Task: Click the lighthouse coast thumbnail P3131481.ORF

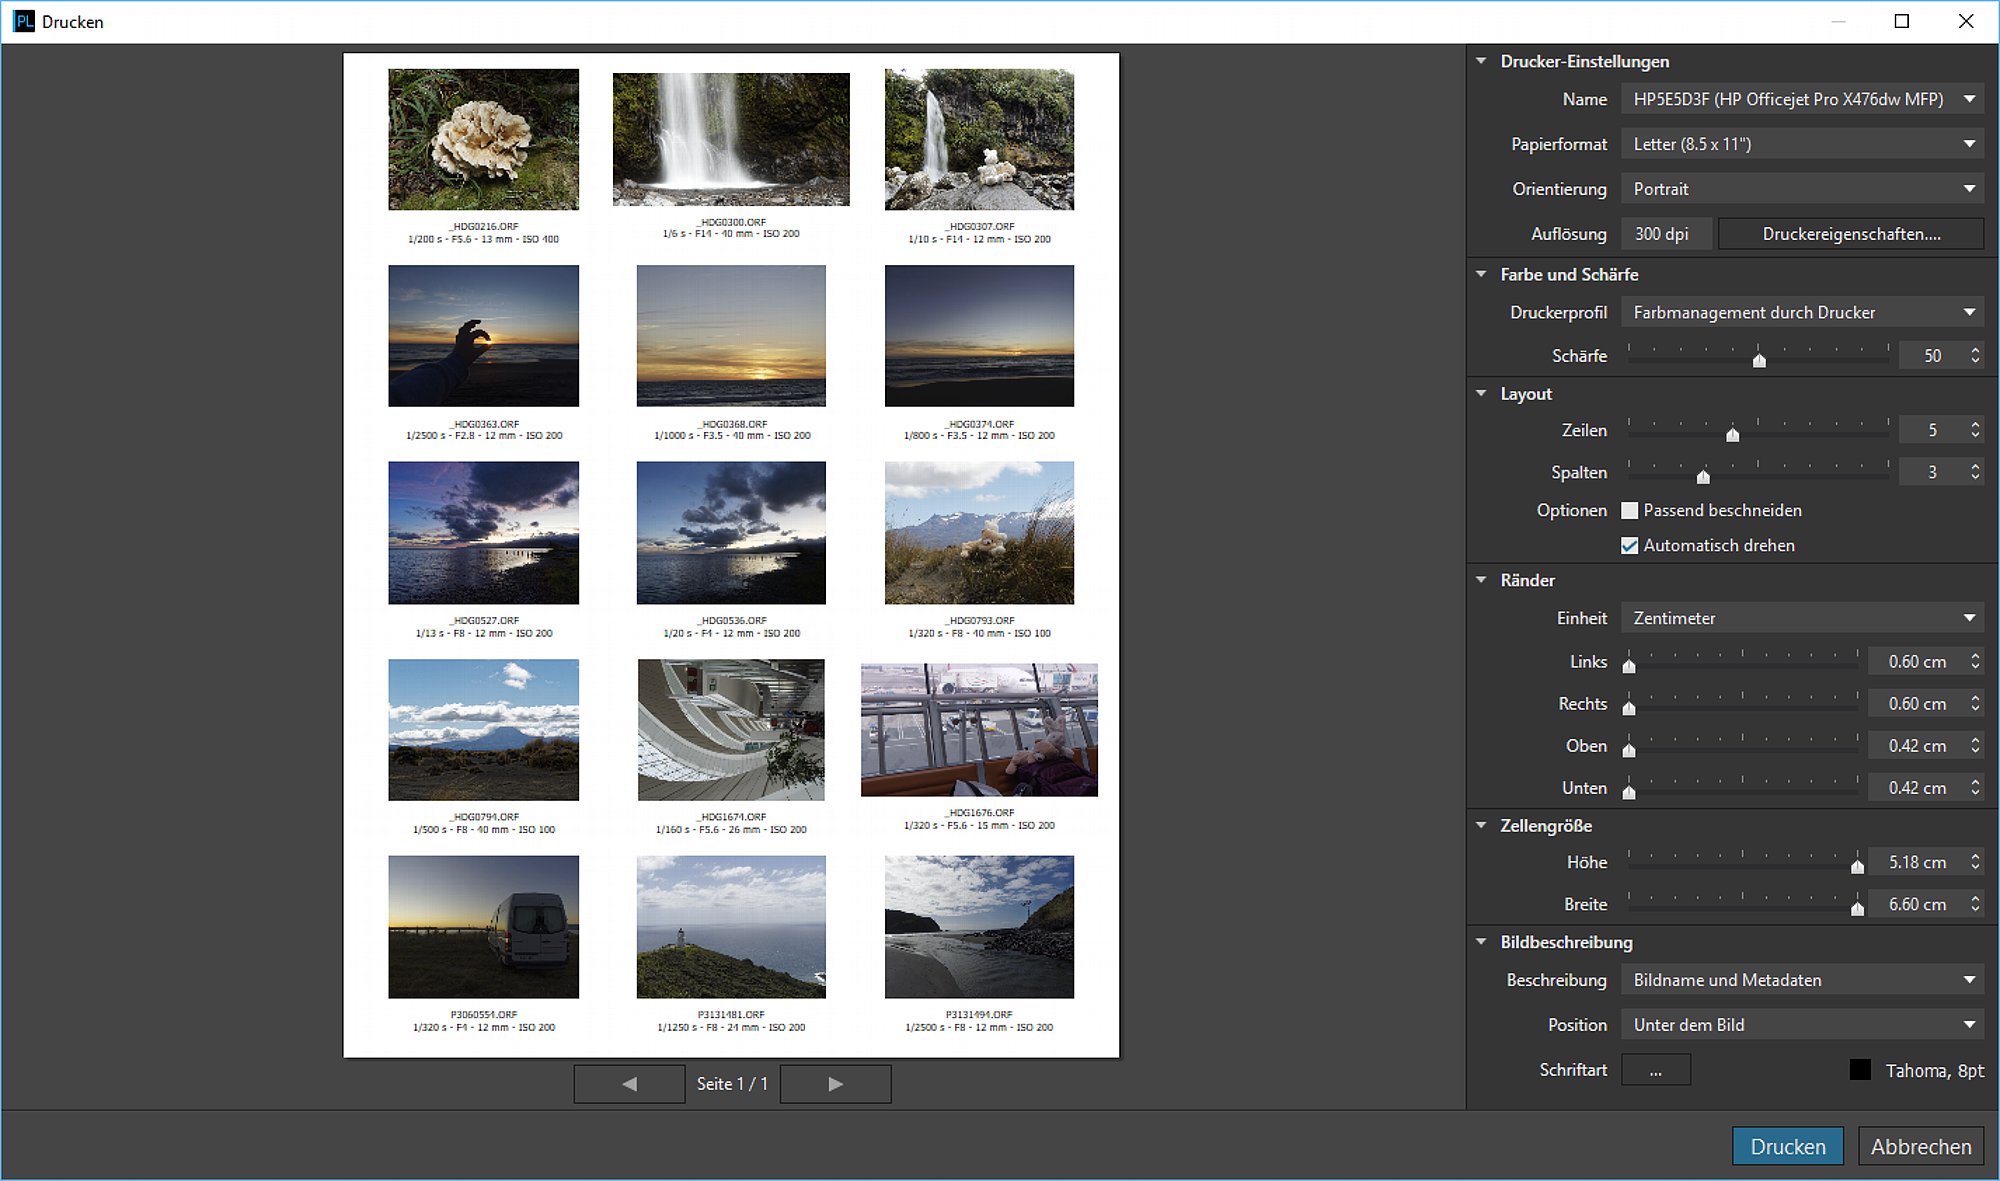Action: [731, 927]
